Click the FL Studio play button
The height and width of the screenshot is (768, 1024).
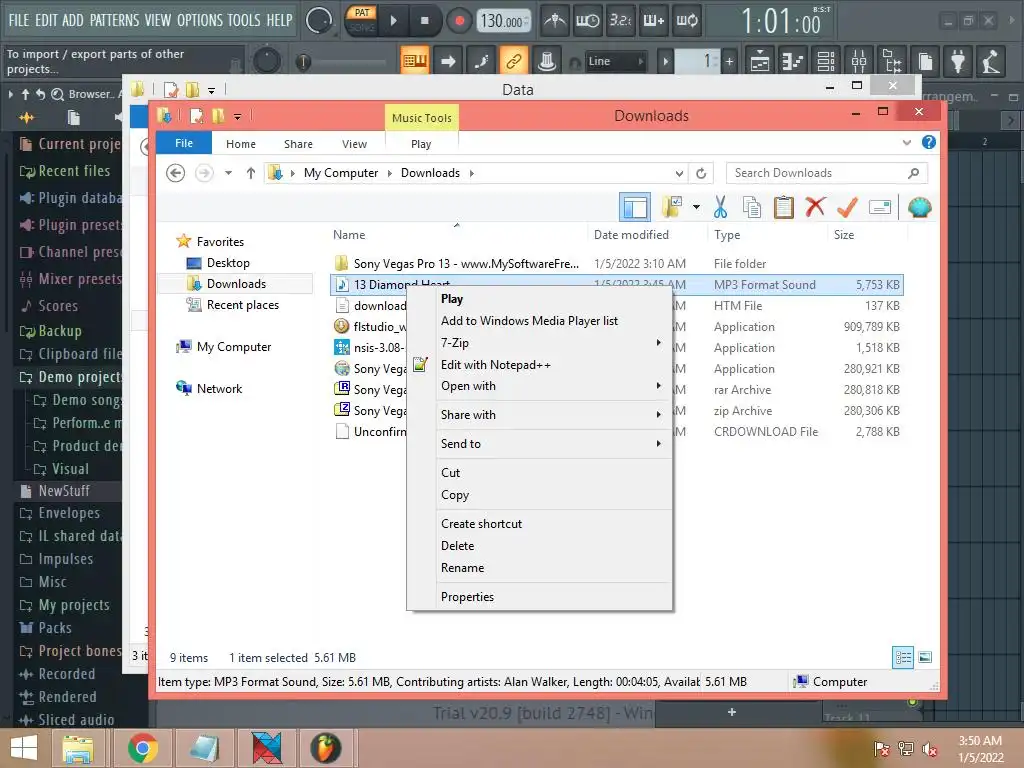394,20
